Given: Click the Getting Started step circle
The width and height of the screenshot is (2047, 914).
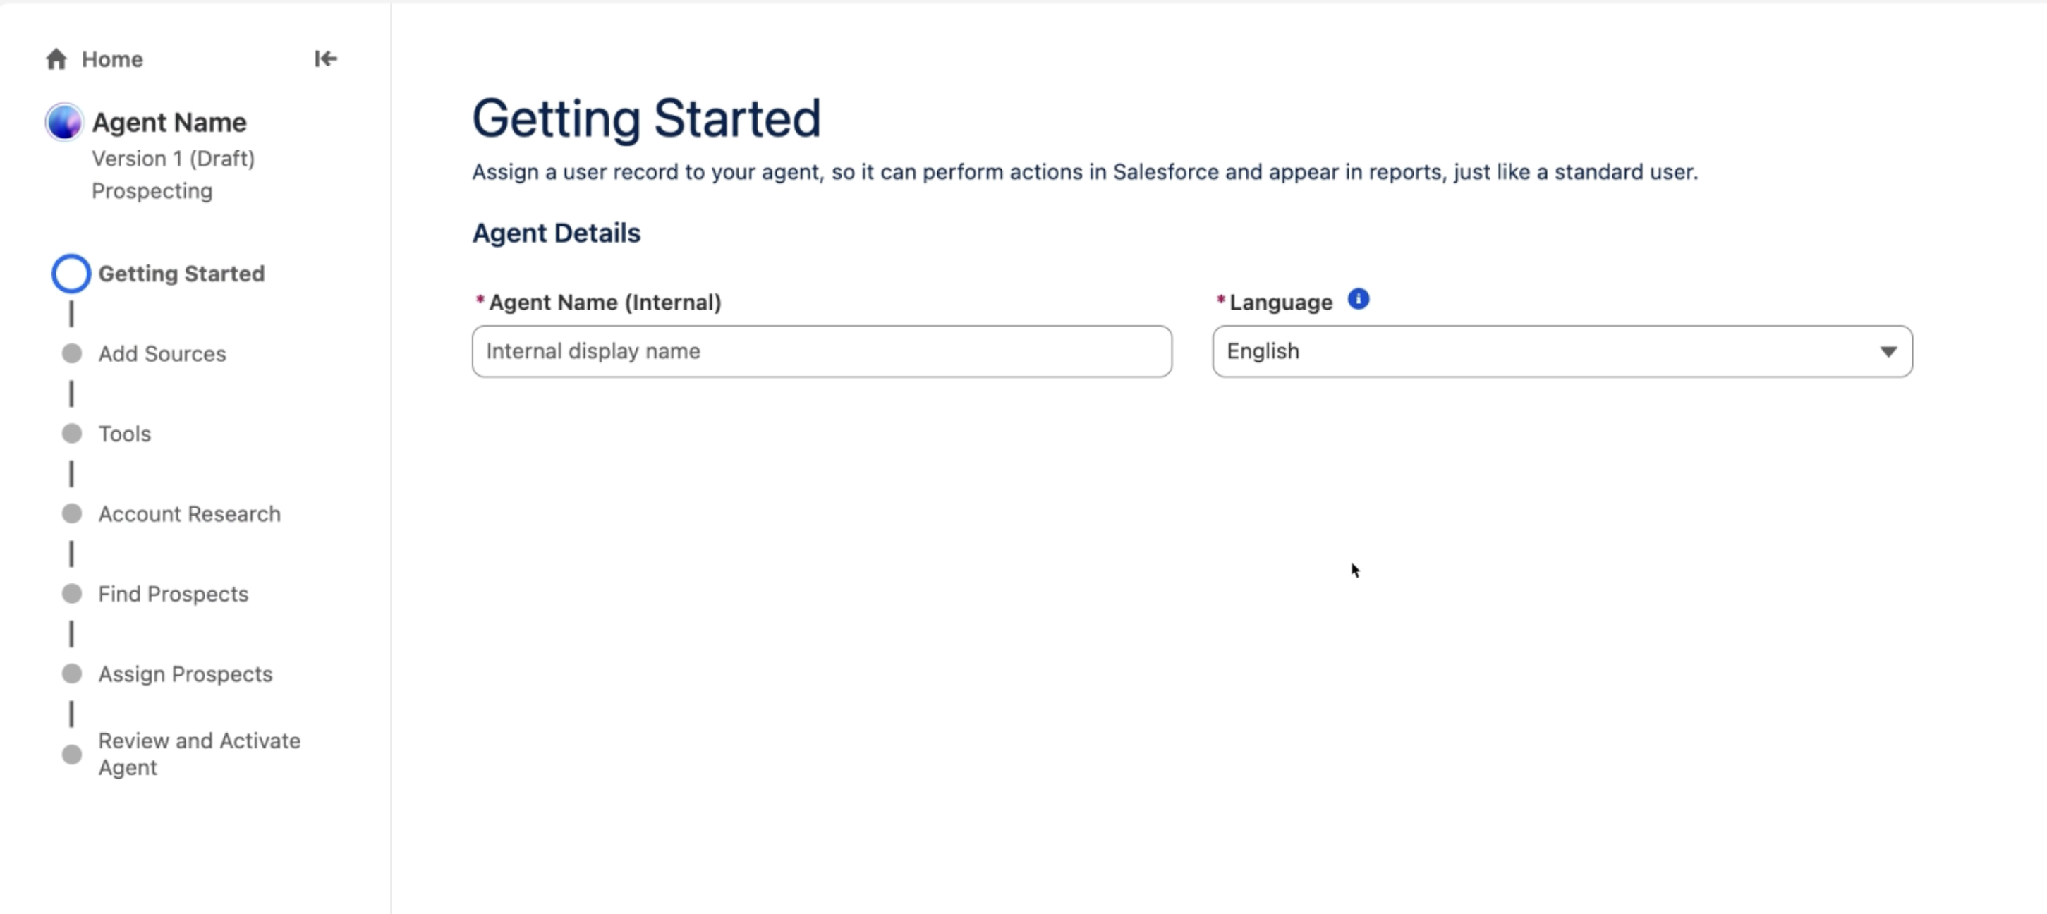Looking at the screenshot, I should click(71, 273).
